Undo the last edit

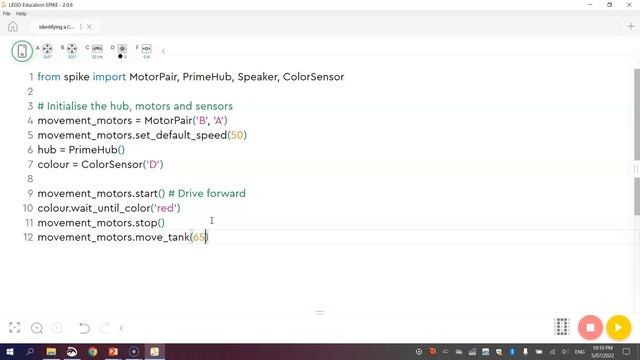(x=84, y=328)
